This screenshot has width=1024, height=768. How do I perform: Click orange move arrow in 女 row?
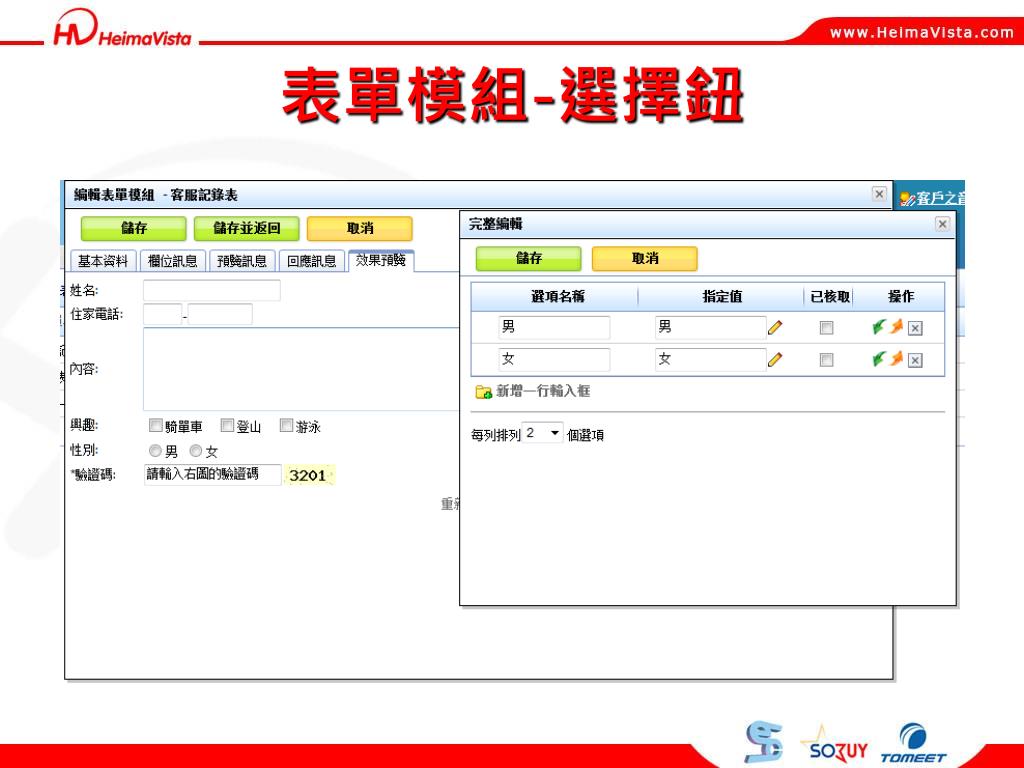click(x=897, y=358)
